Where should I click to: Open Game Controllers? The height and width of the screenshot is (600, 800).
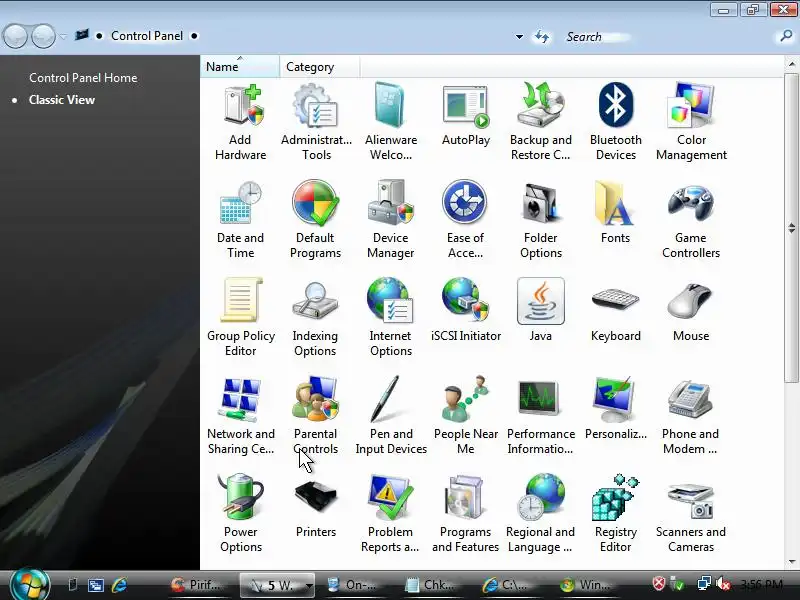point(691,220)
